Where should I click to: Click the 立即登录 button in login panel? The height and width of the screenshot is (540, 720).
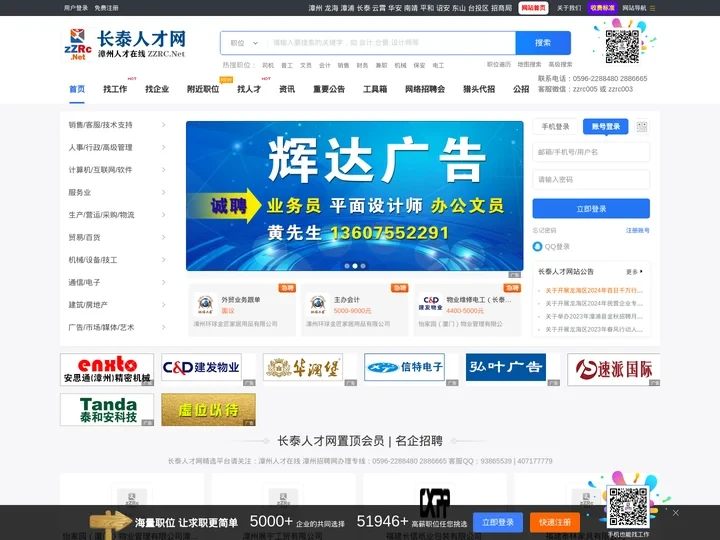coord(591,208)
